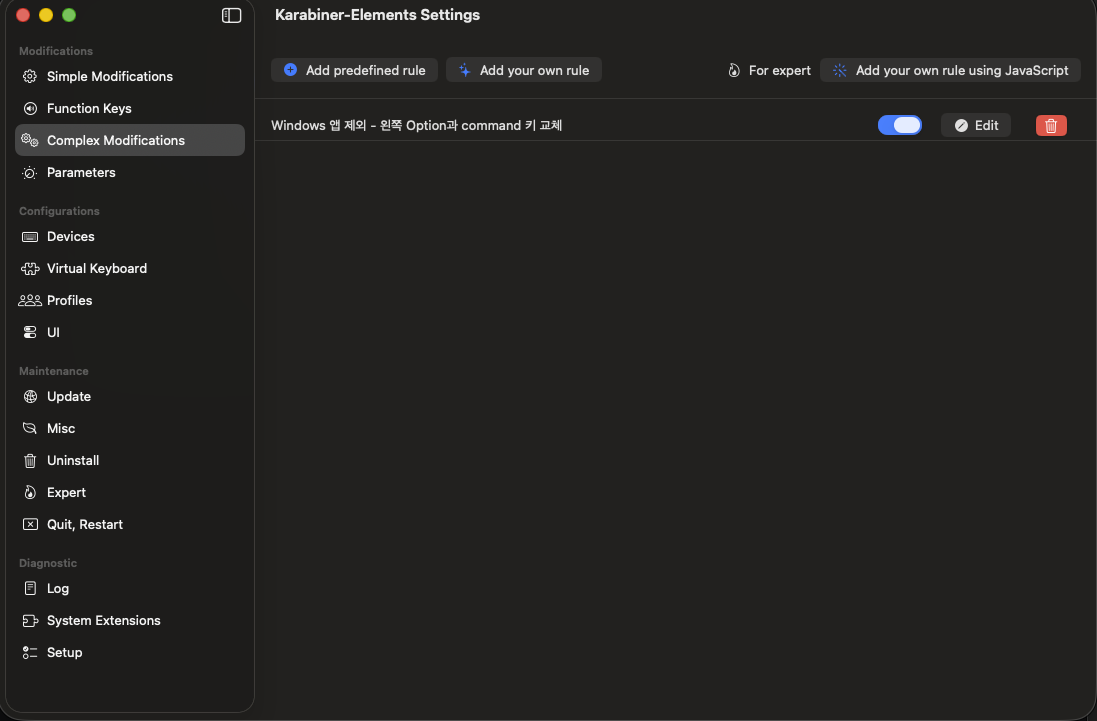This screenshot has height=721, width=1097.
Task: Close the Karabiner-Elements Settings window
Action: 23,15
